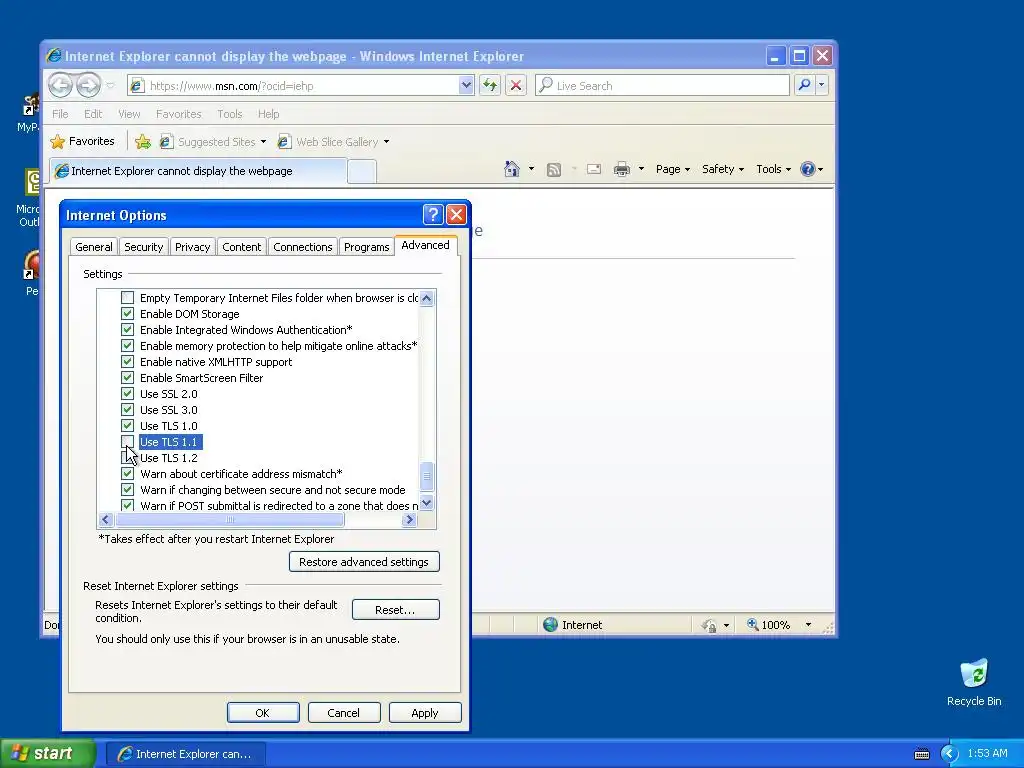Open zoom level dropdown arrow in status bar
This screenshot has height=768, width=1024.
[x=808, y=625]
